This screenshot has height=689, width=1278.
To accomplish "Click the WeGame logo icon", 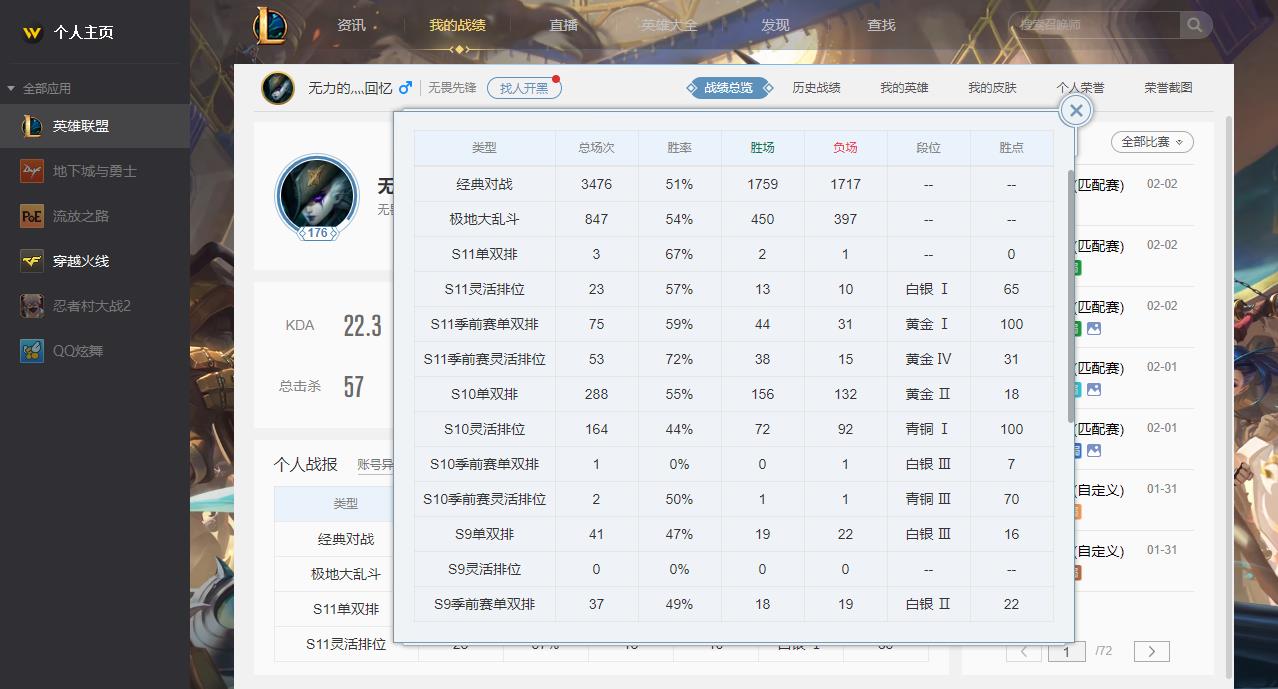I will (32, 32).
